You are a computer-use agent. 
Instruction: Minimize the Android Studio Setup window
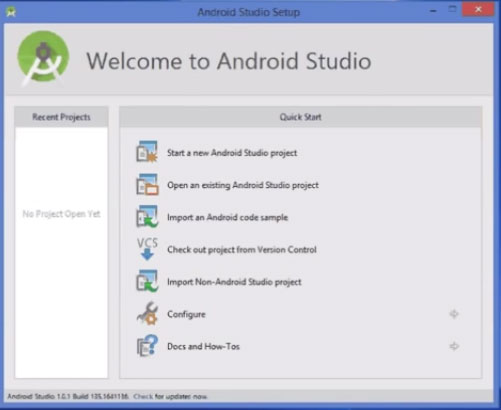(433, 10)
